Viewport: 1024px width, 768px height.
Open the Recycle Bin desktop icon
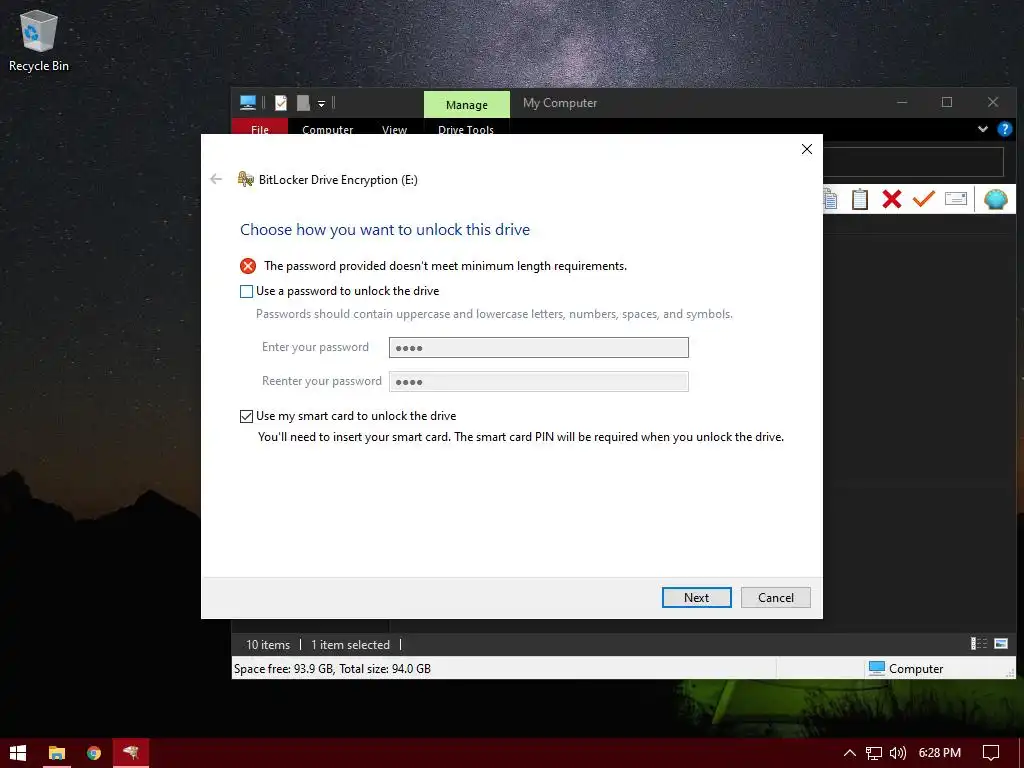tap(39, 41)
